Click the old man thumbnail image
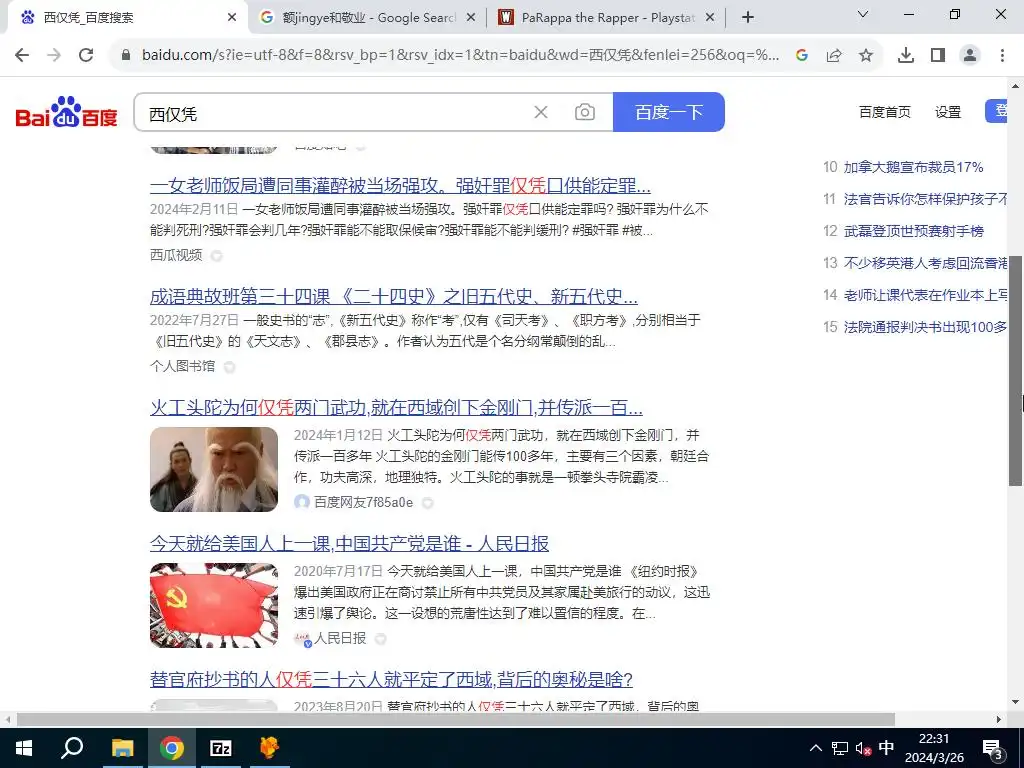1024x768 pixels. (x=214, y=469)
